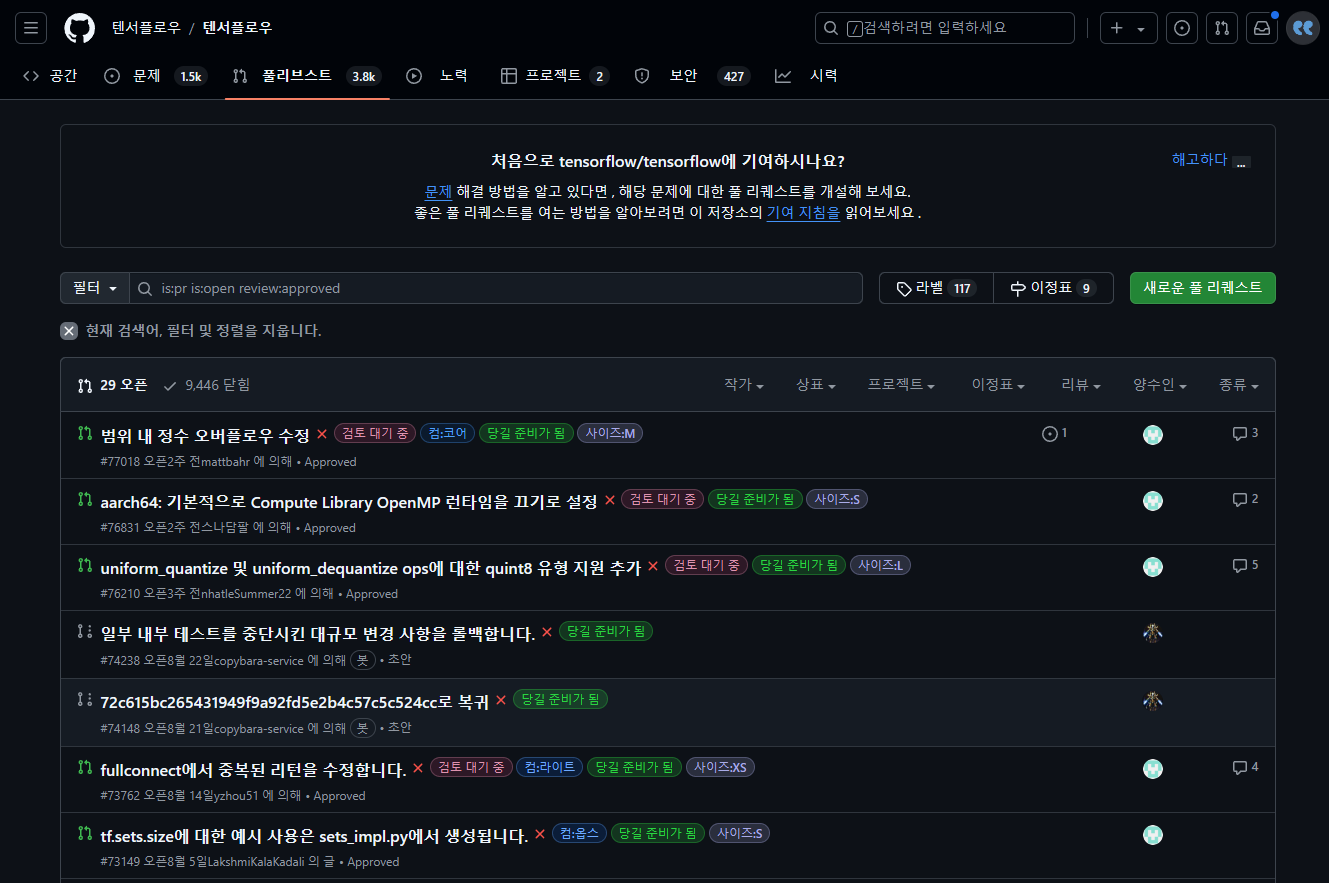1329x883 pixels.
Task: Expand the 양수인 assignee filter
Action: click(1160, 385)
